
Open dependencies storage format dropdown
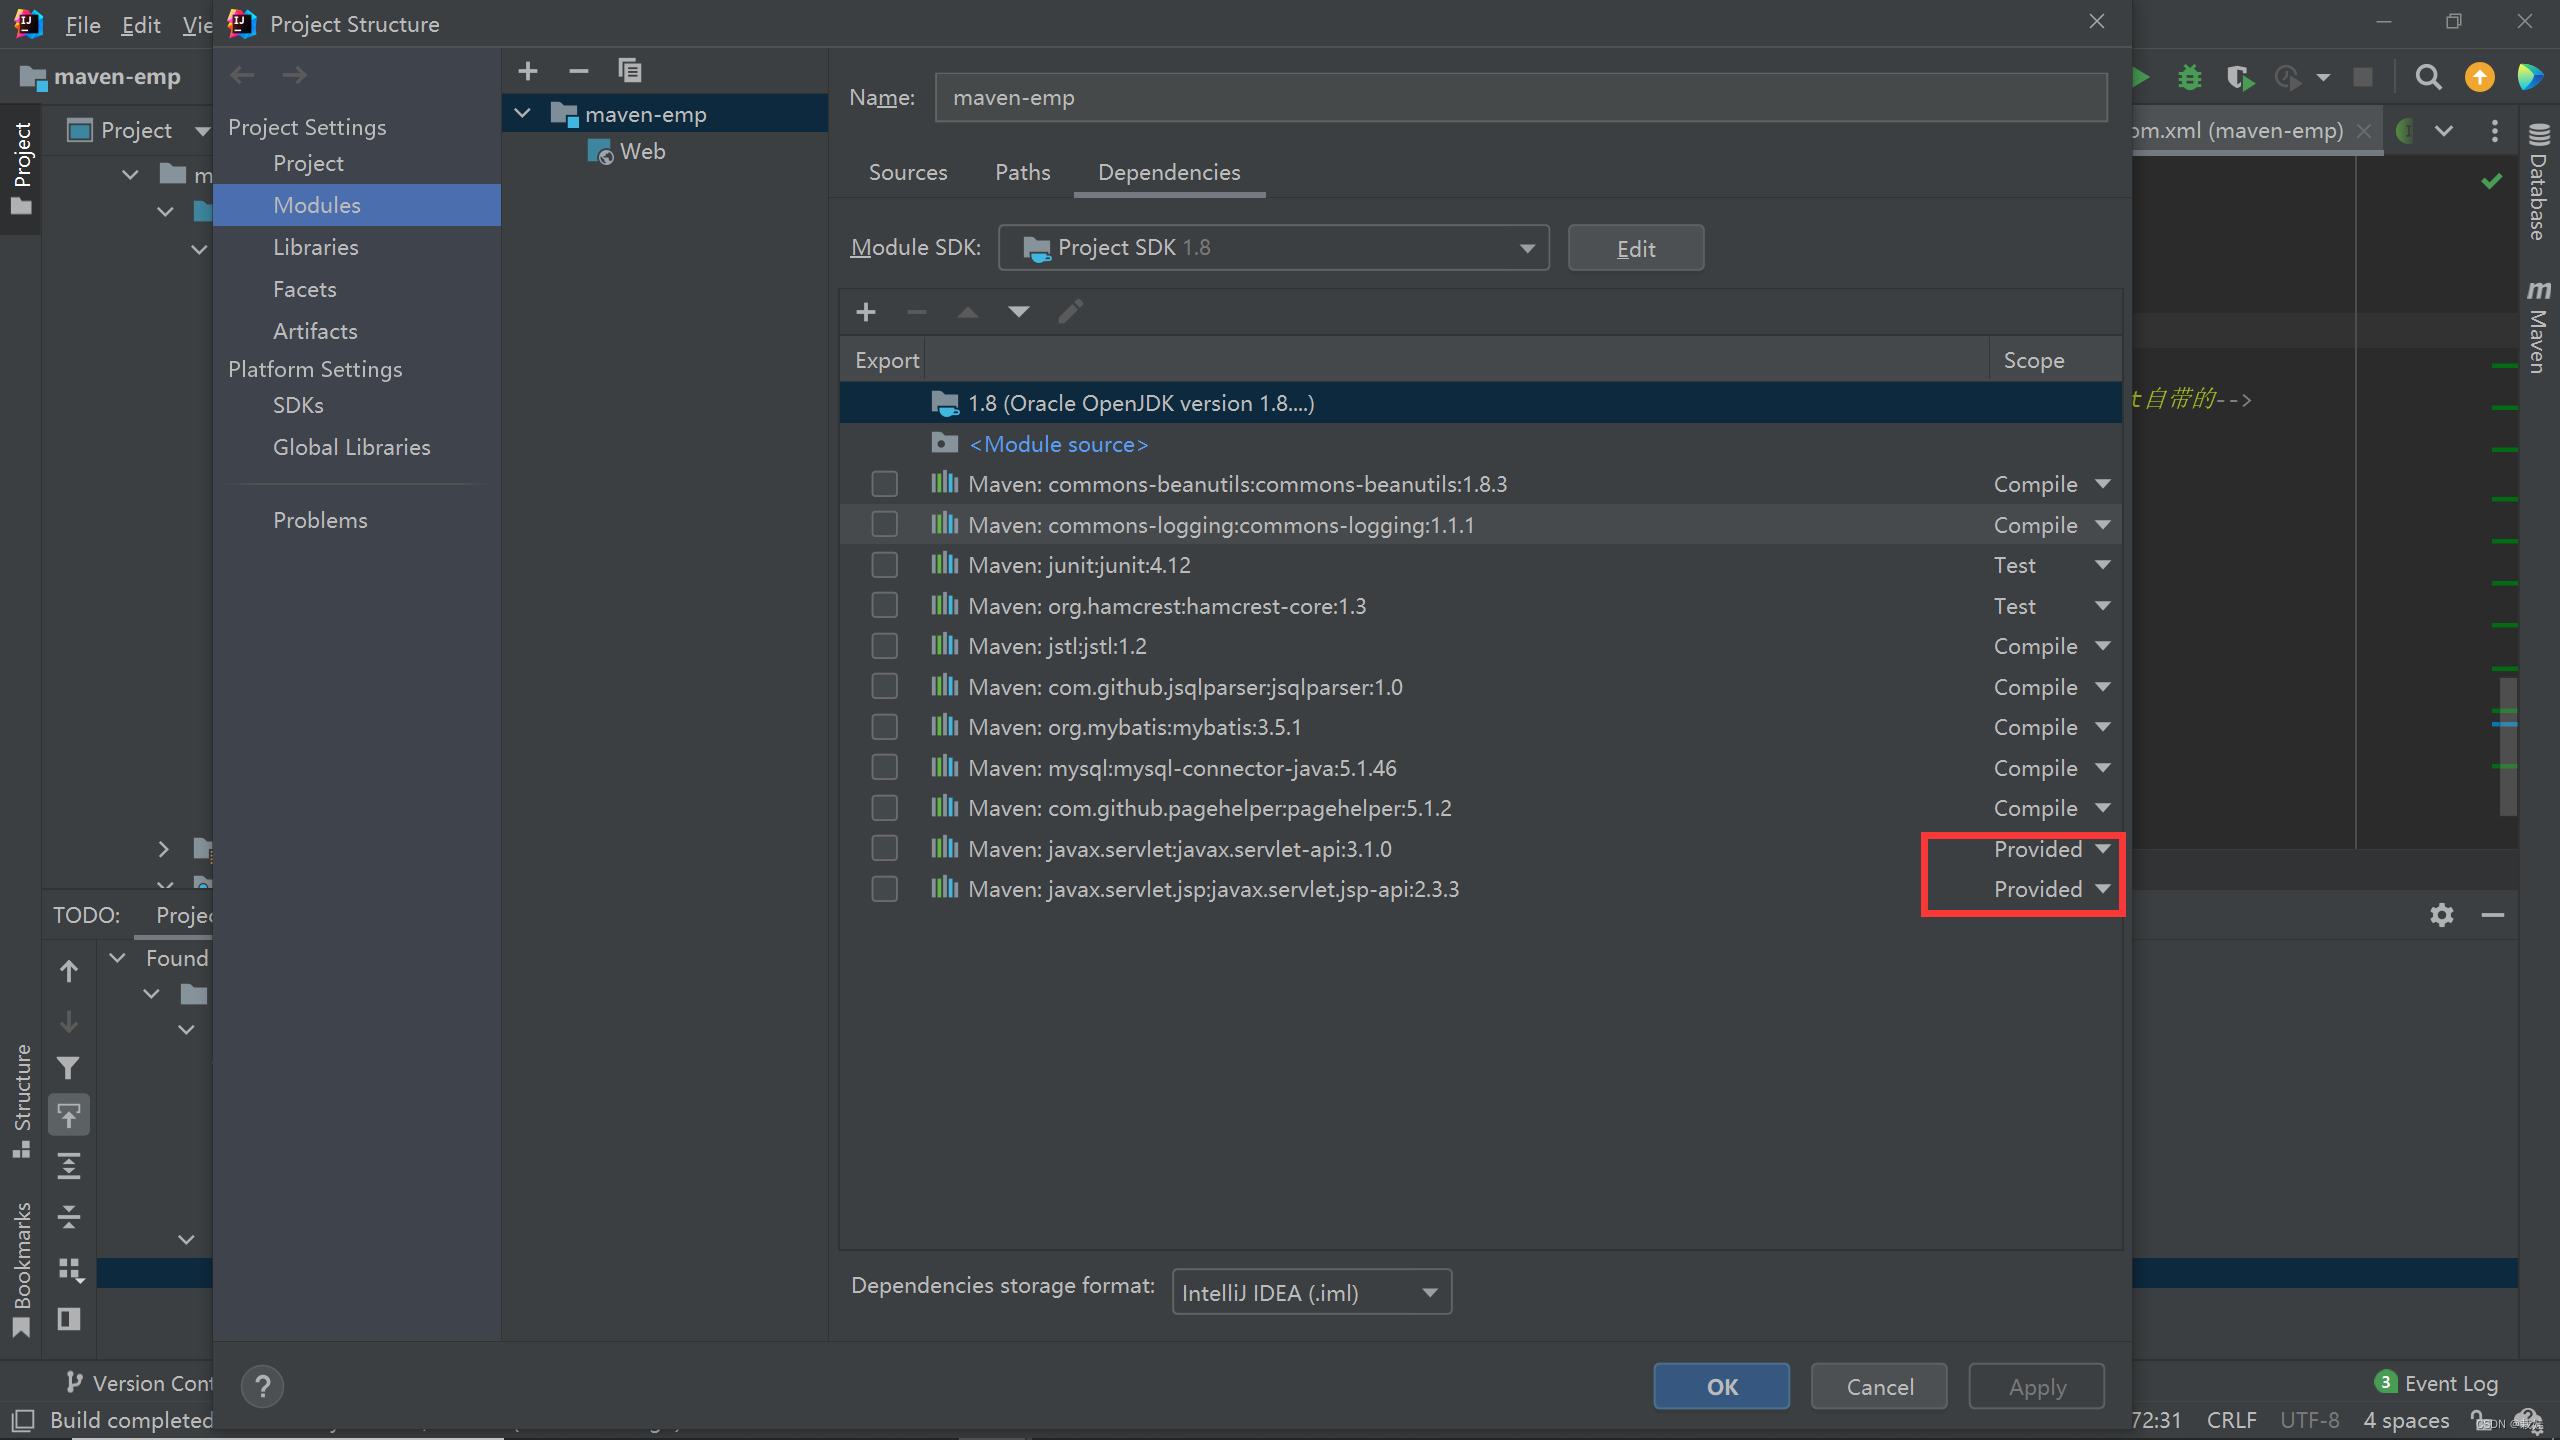coord(1310,1293)
